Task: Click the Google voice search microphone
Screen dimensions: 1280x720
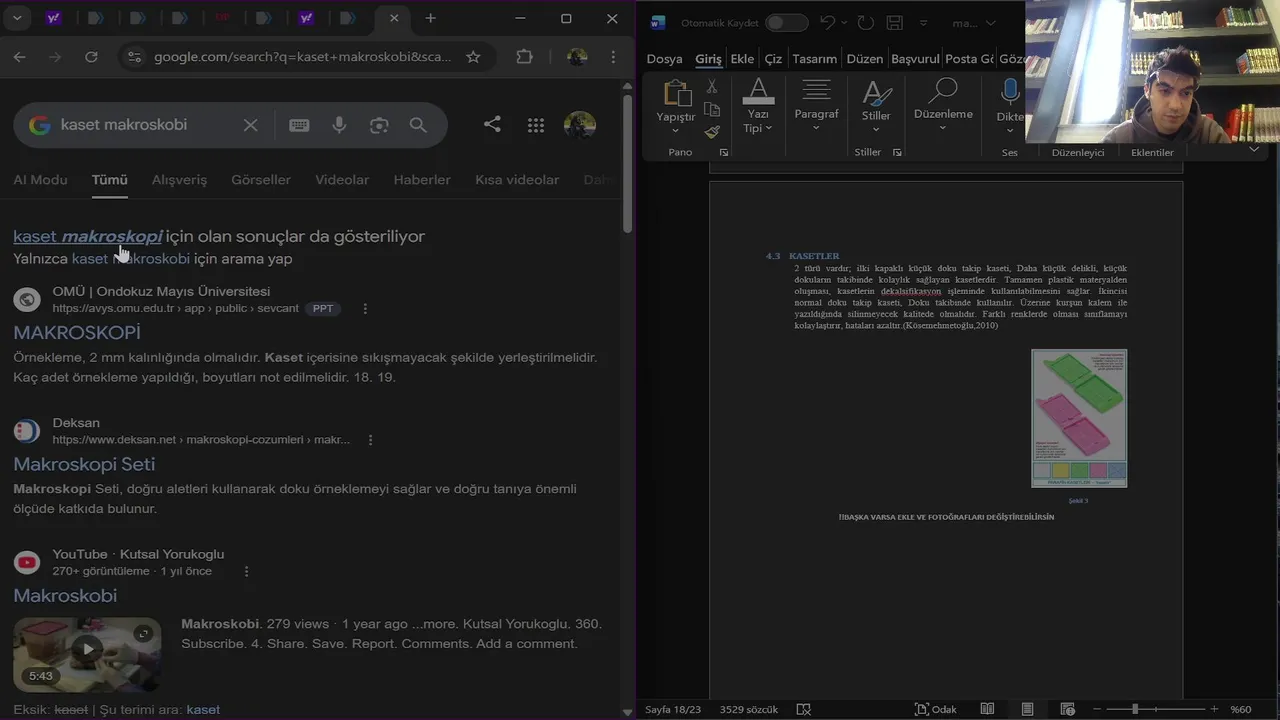Action: pos(340,125)
